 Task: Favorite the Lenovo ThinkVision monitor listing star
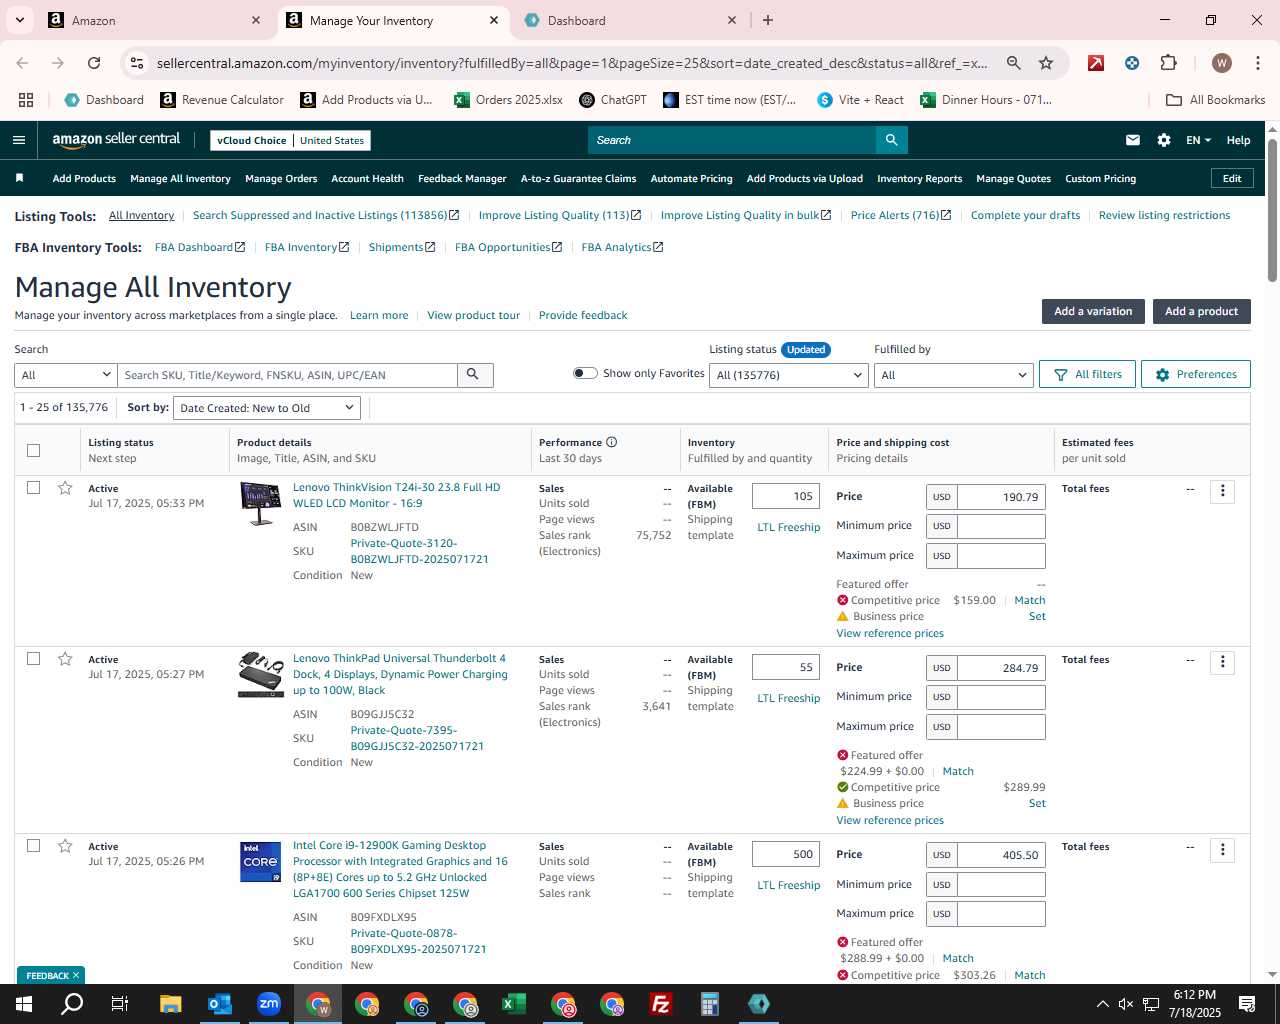click(x=65, y=488)
